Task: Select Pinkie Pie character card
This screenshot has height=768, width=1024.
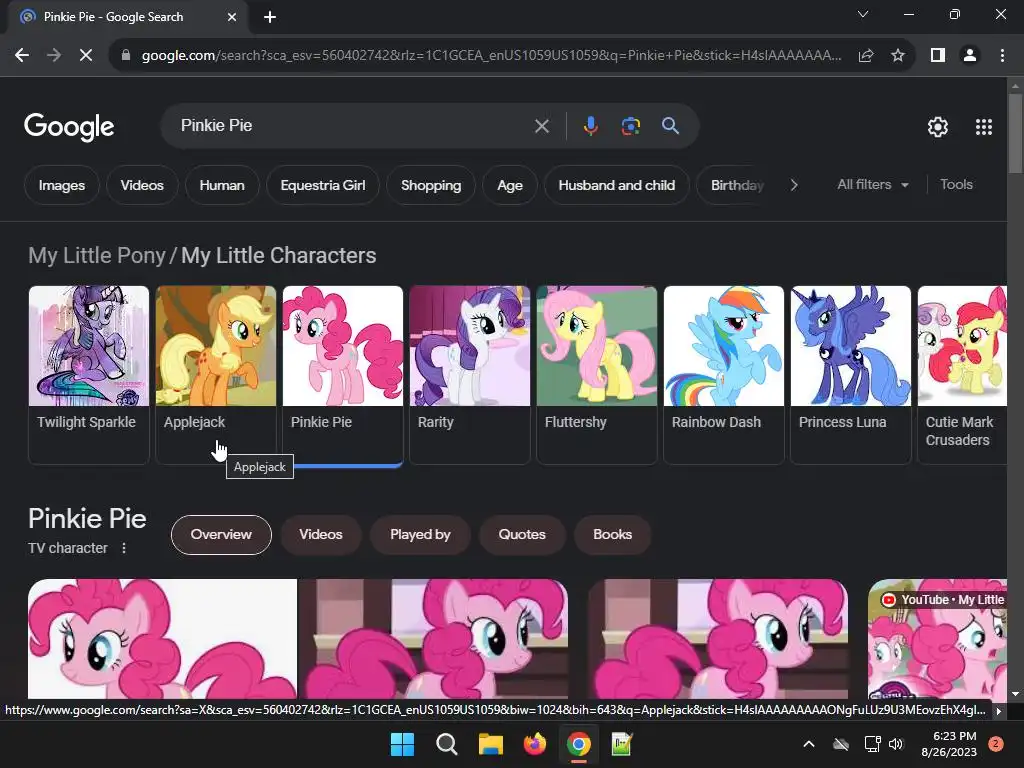Action: [x=343, y=375]
